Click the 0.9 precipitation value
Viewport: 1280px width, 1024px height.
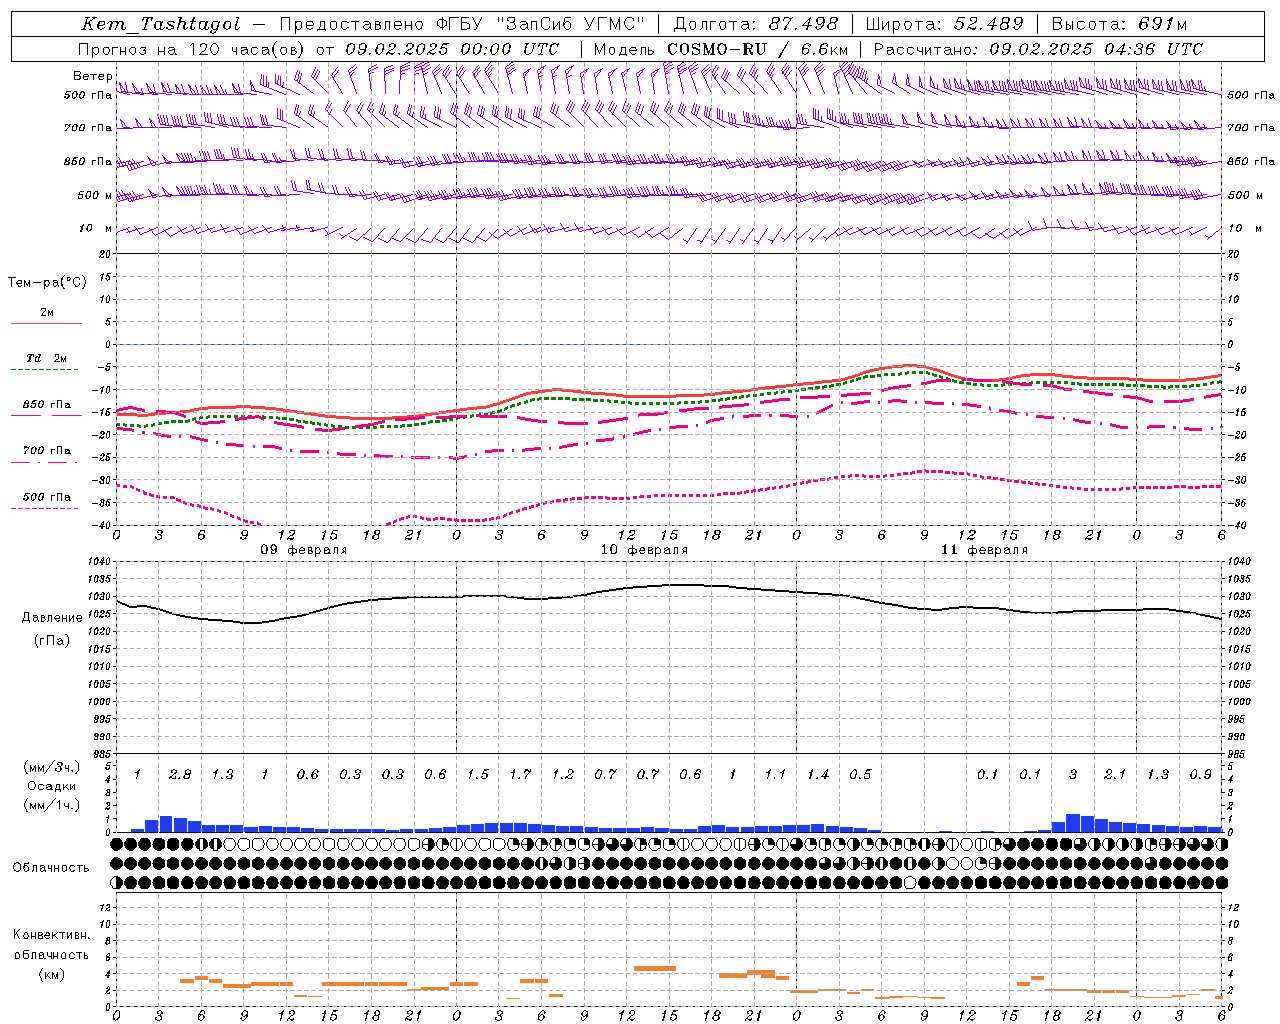[1200, 774]
